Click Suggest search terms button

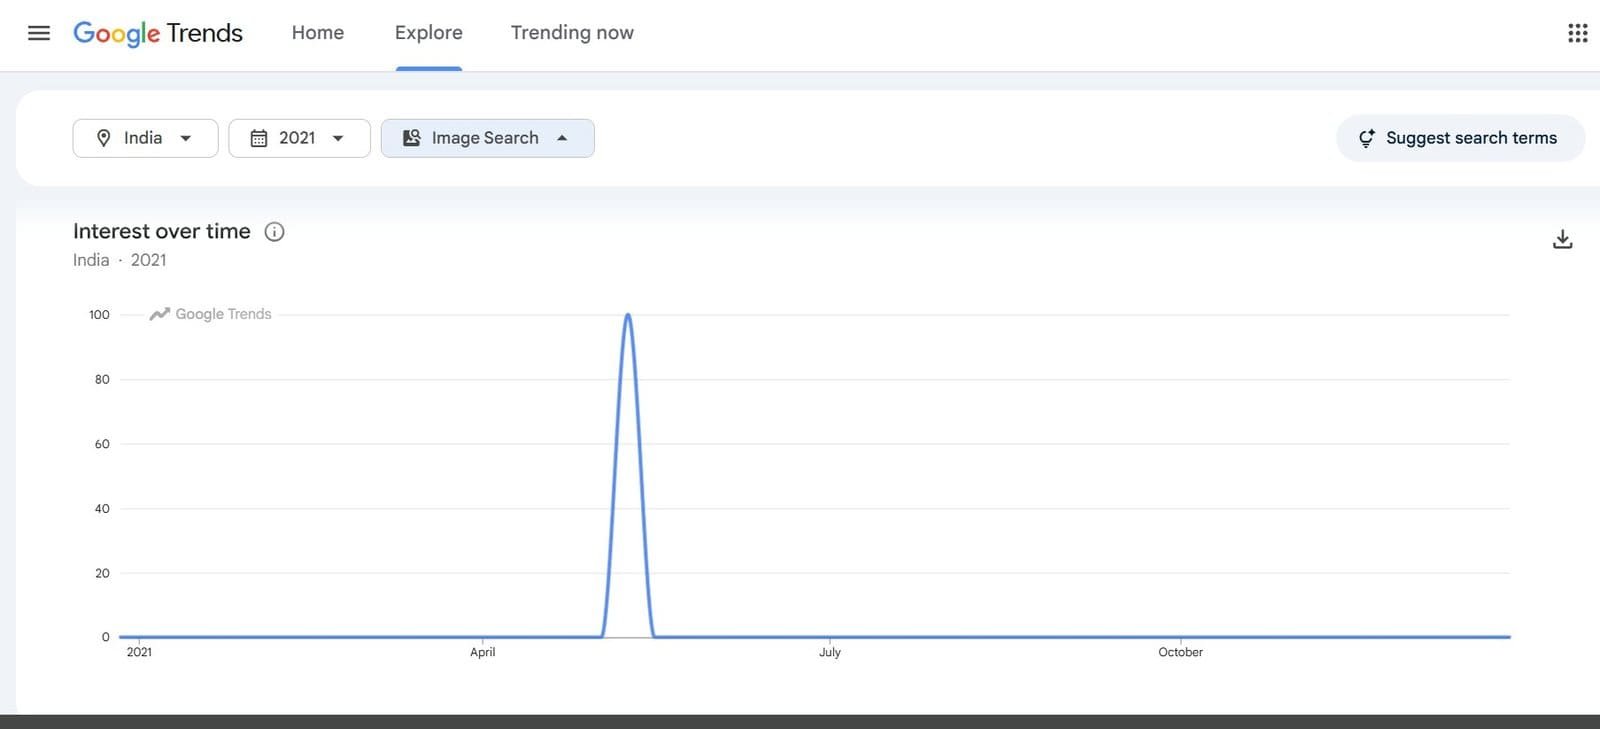point(1460,138)
